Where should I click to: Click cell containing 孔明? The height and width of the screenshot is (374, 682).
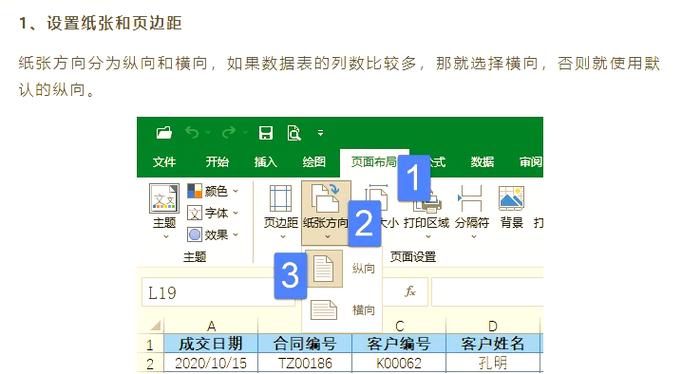(x=493, y=363)
